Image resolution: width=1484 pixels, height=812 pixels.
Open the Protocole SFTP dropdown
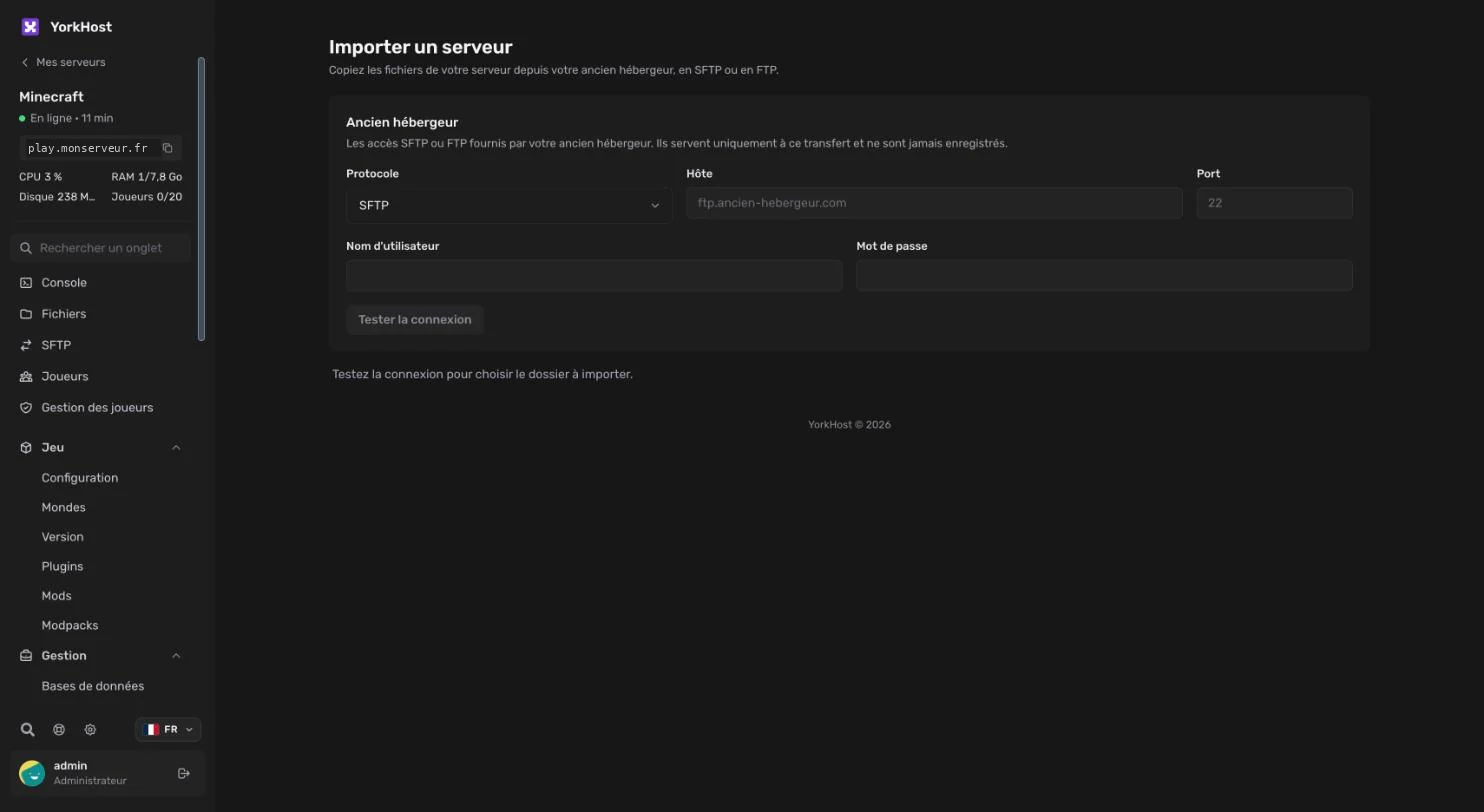509,205
